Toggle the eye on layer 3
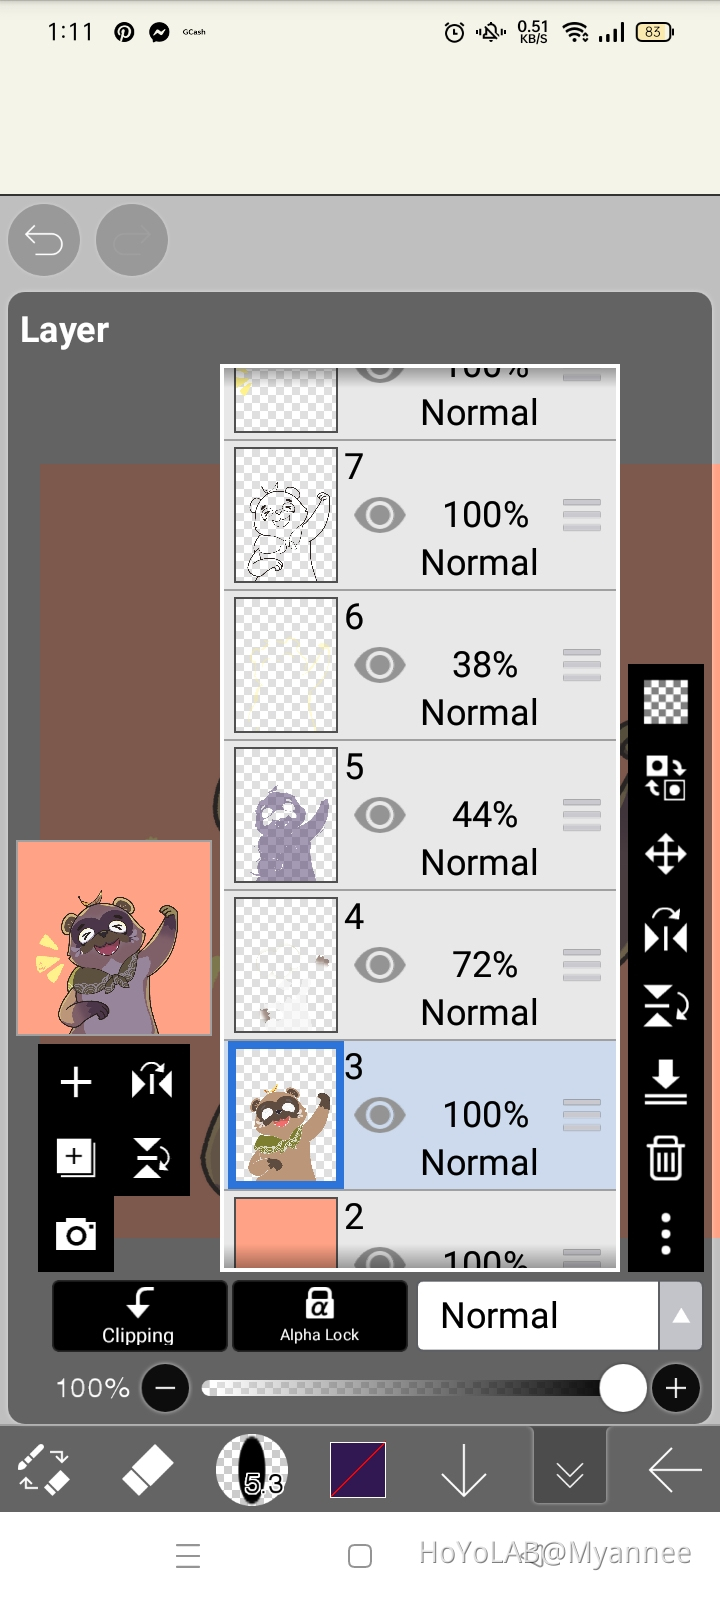This screenshot has width=720, height=1600. (380, 1115)
